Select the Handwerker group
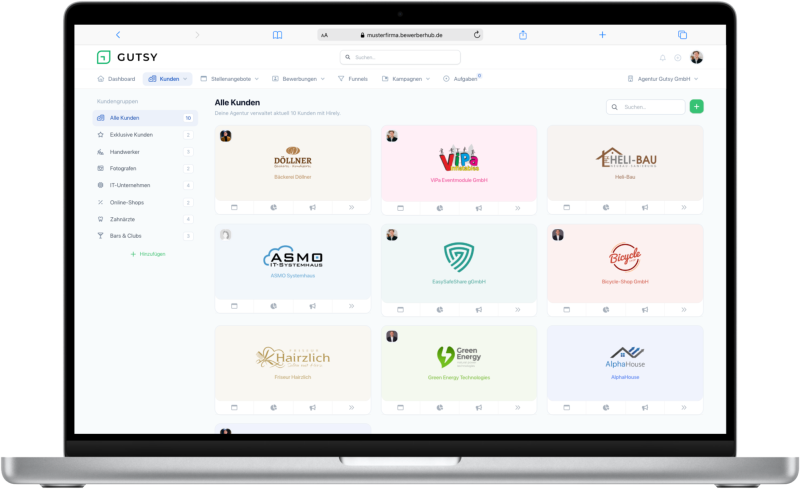The width and height of the screenshot is (800, 489). point(145,152)
